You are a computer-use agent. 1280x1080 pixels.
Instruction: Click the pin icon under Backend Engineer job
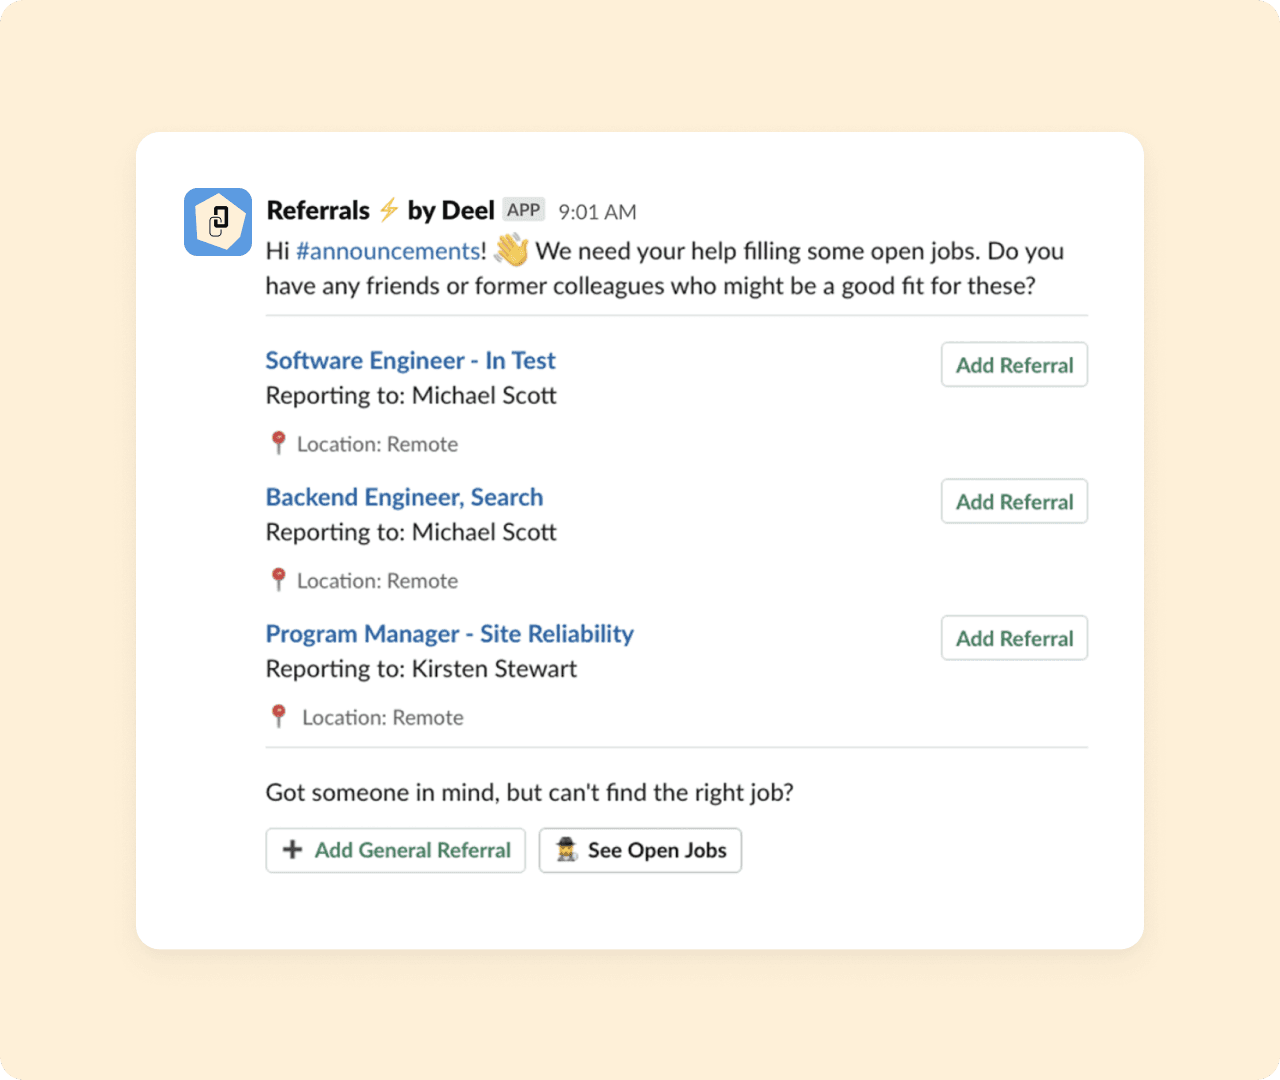279,580
